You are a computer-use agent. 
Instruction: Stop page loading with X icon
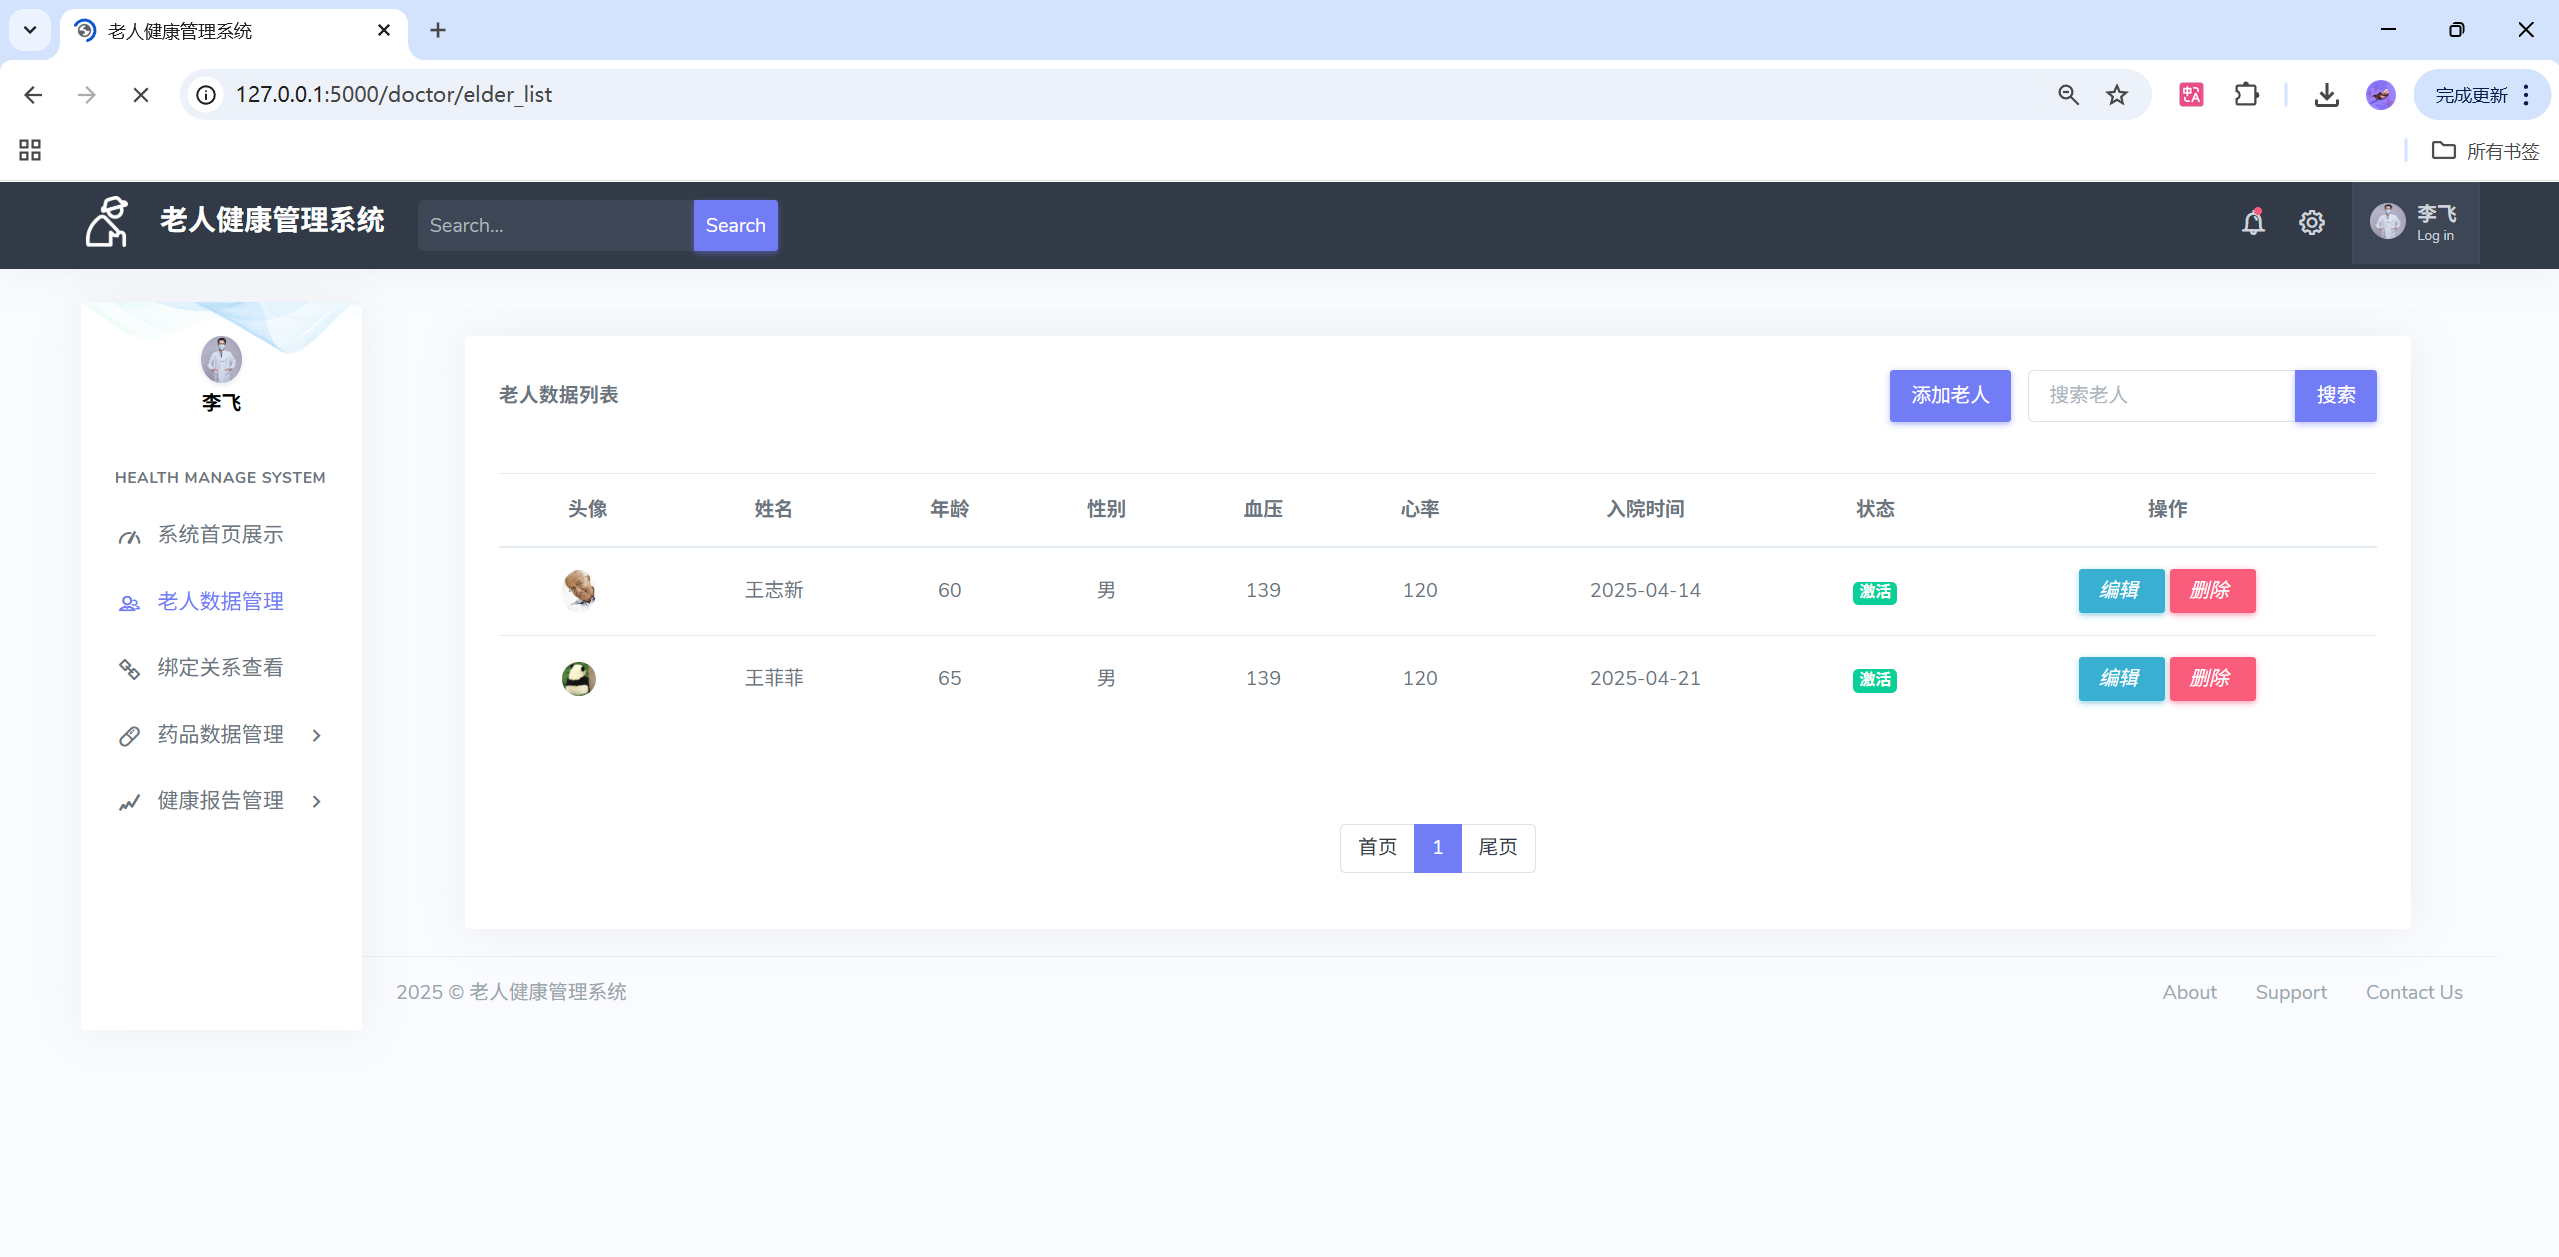click(x=141, y=95)
